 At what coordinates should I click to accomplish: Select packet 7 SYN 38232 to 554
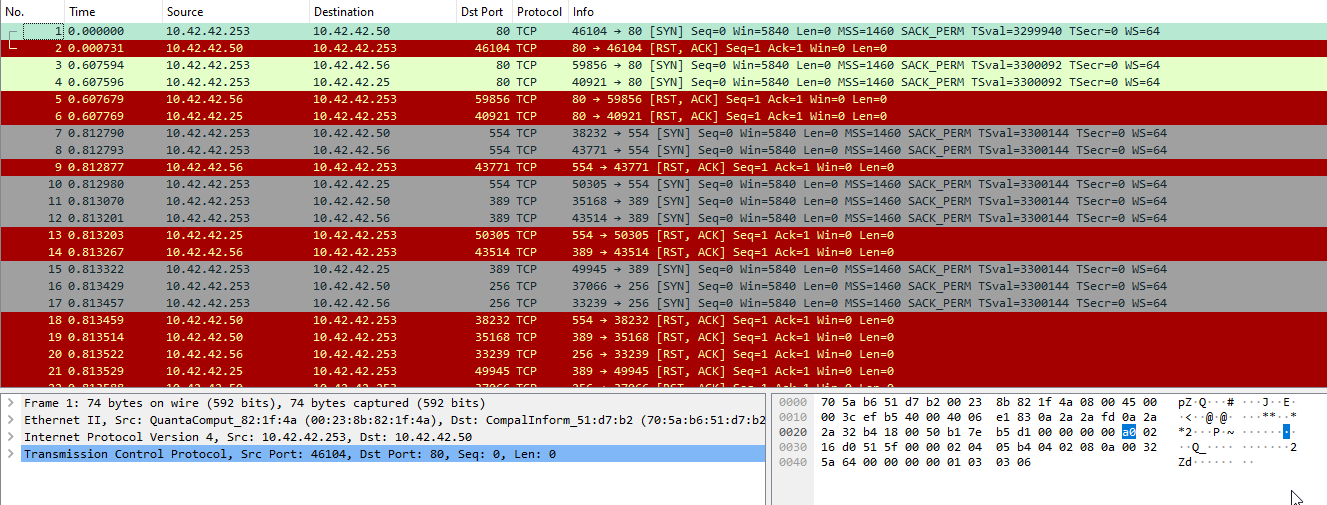pyautogui.click(x=663, y=133)
